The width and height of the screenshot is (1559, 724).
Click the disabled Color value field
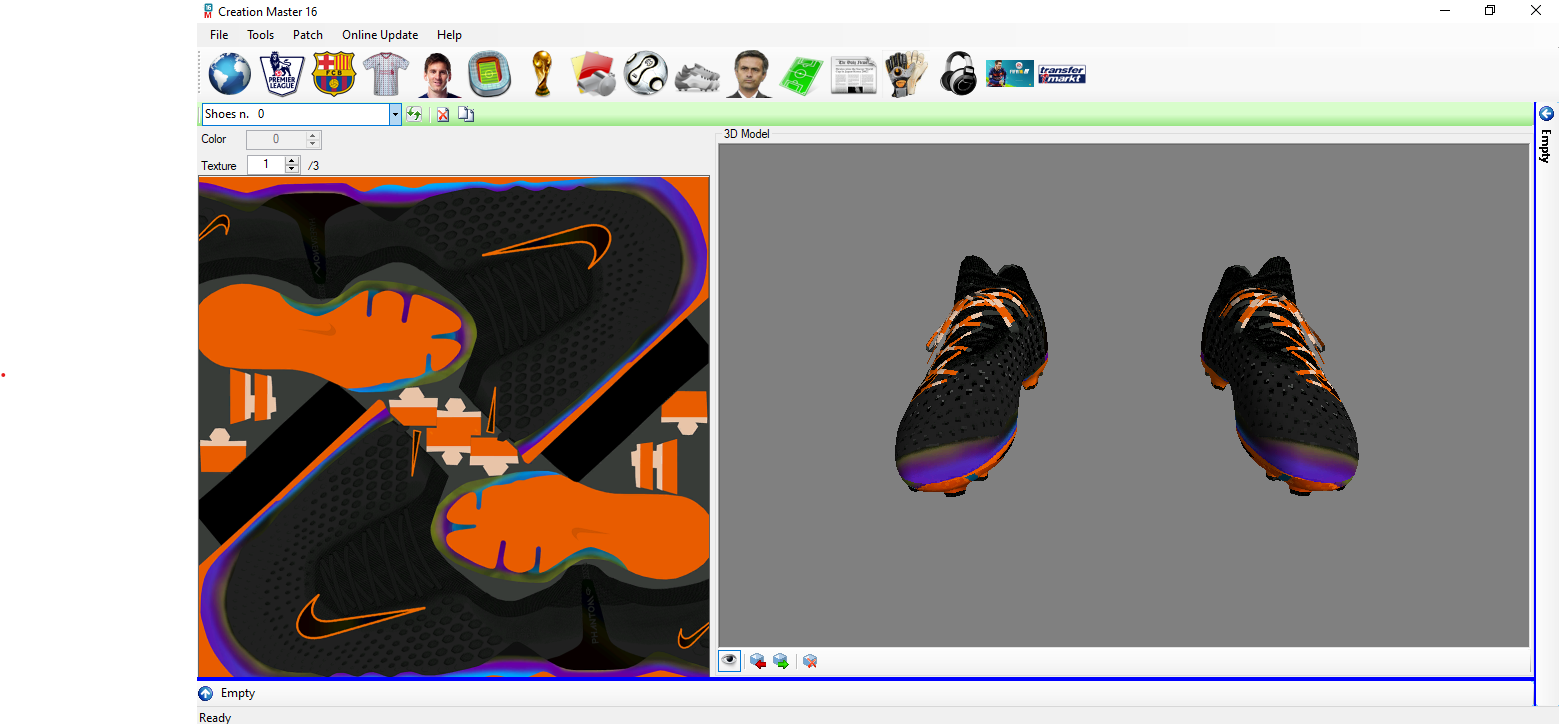[276, 139]
